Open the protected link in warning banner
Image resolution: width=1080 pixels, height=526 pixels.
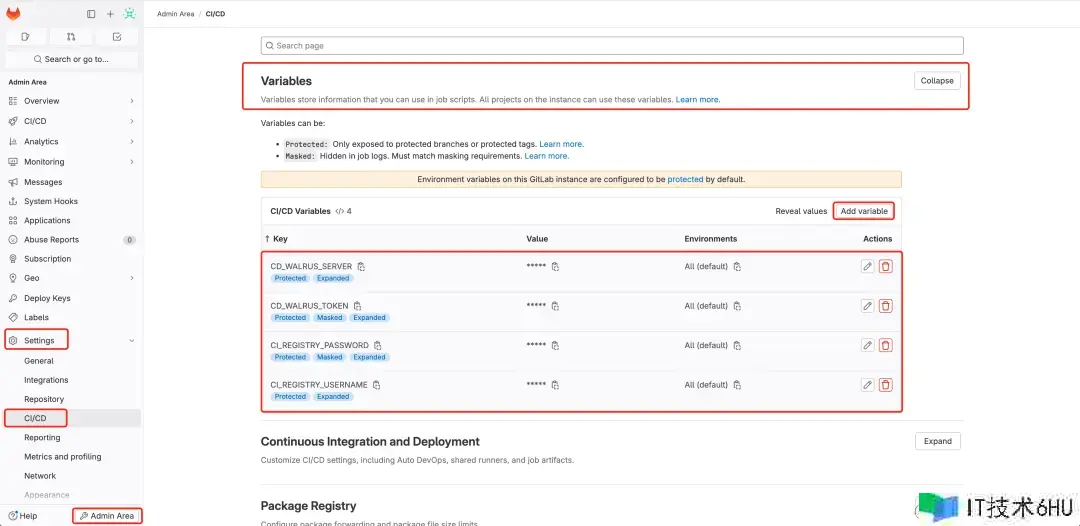click(685, 180)
